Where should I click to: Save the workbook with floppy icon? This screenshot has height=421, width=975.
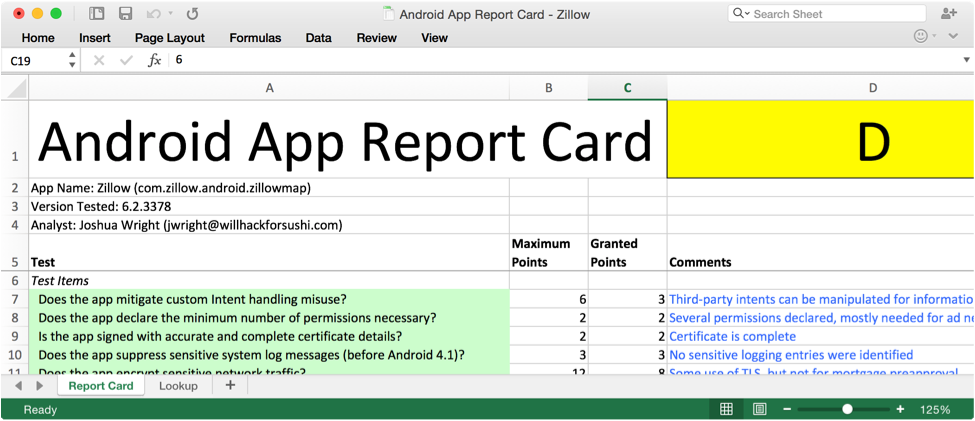pos(125,14)
